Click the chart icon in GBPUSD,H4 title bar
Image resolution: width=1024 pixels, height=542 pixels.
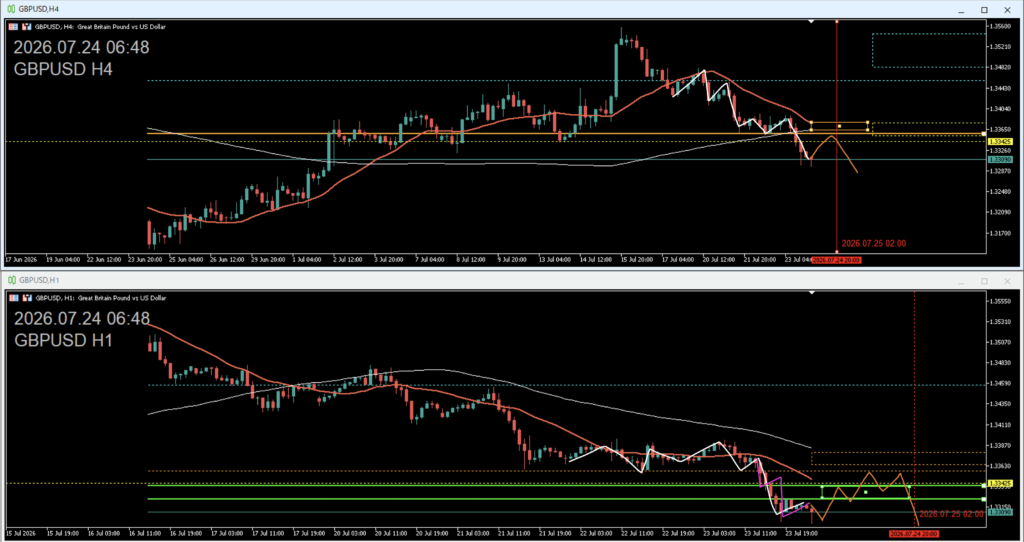click(12, 9)
